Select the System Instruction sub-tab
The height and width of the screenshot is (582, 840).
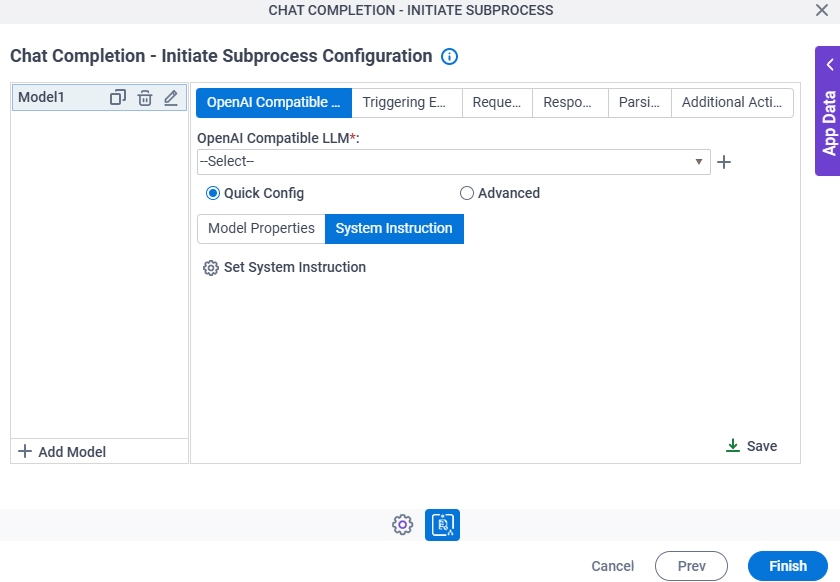click(394, 229)
